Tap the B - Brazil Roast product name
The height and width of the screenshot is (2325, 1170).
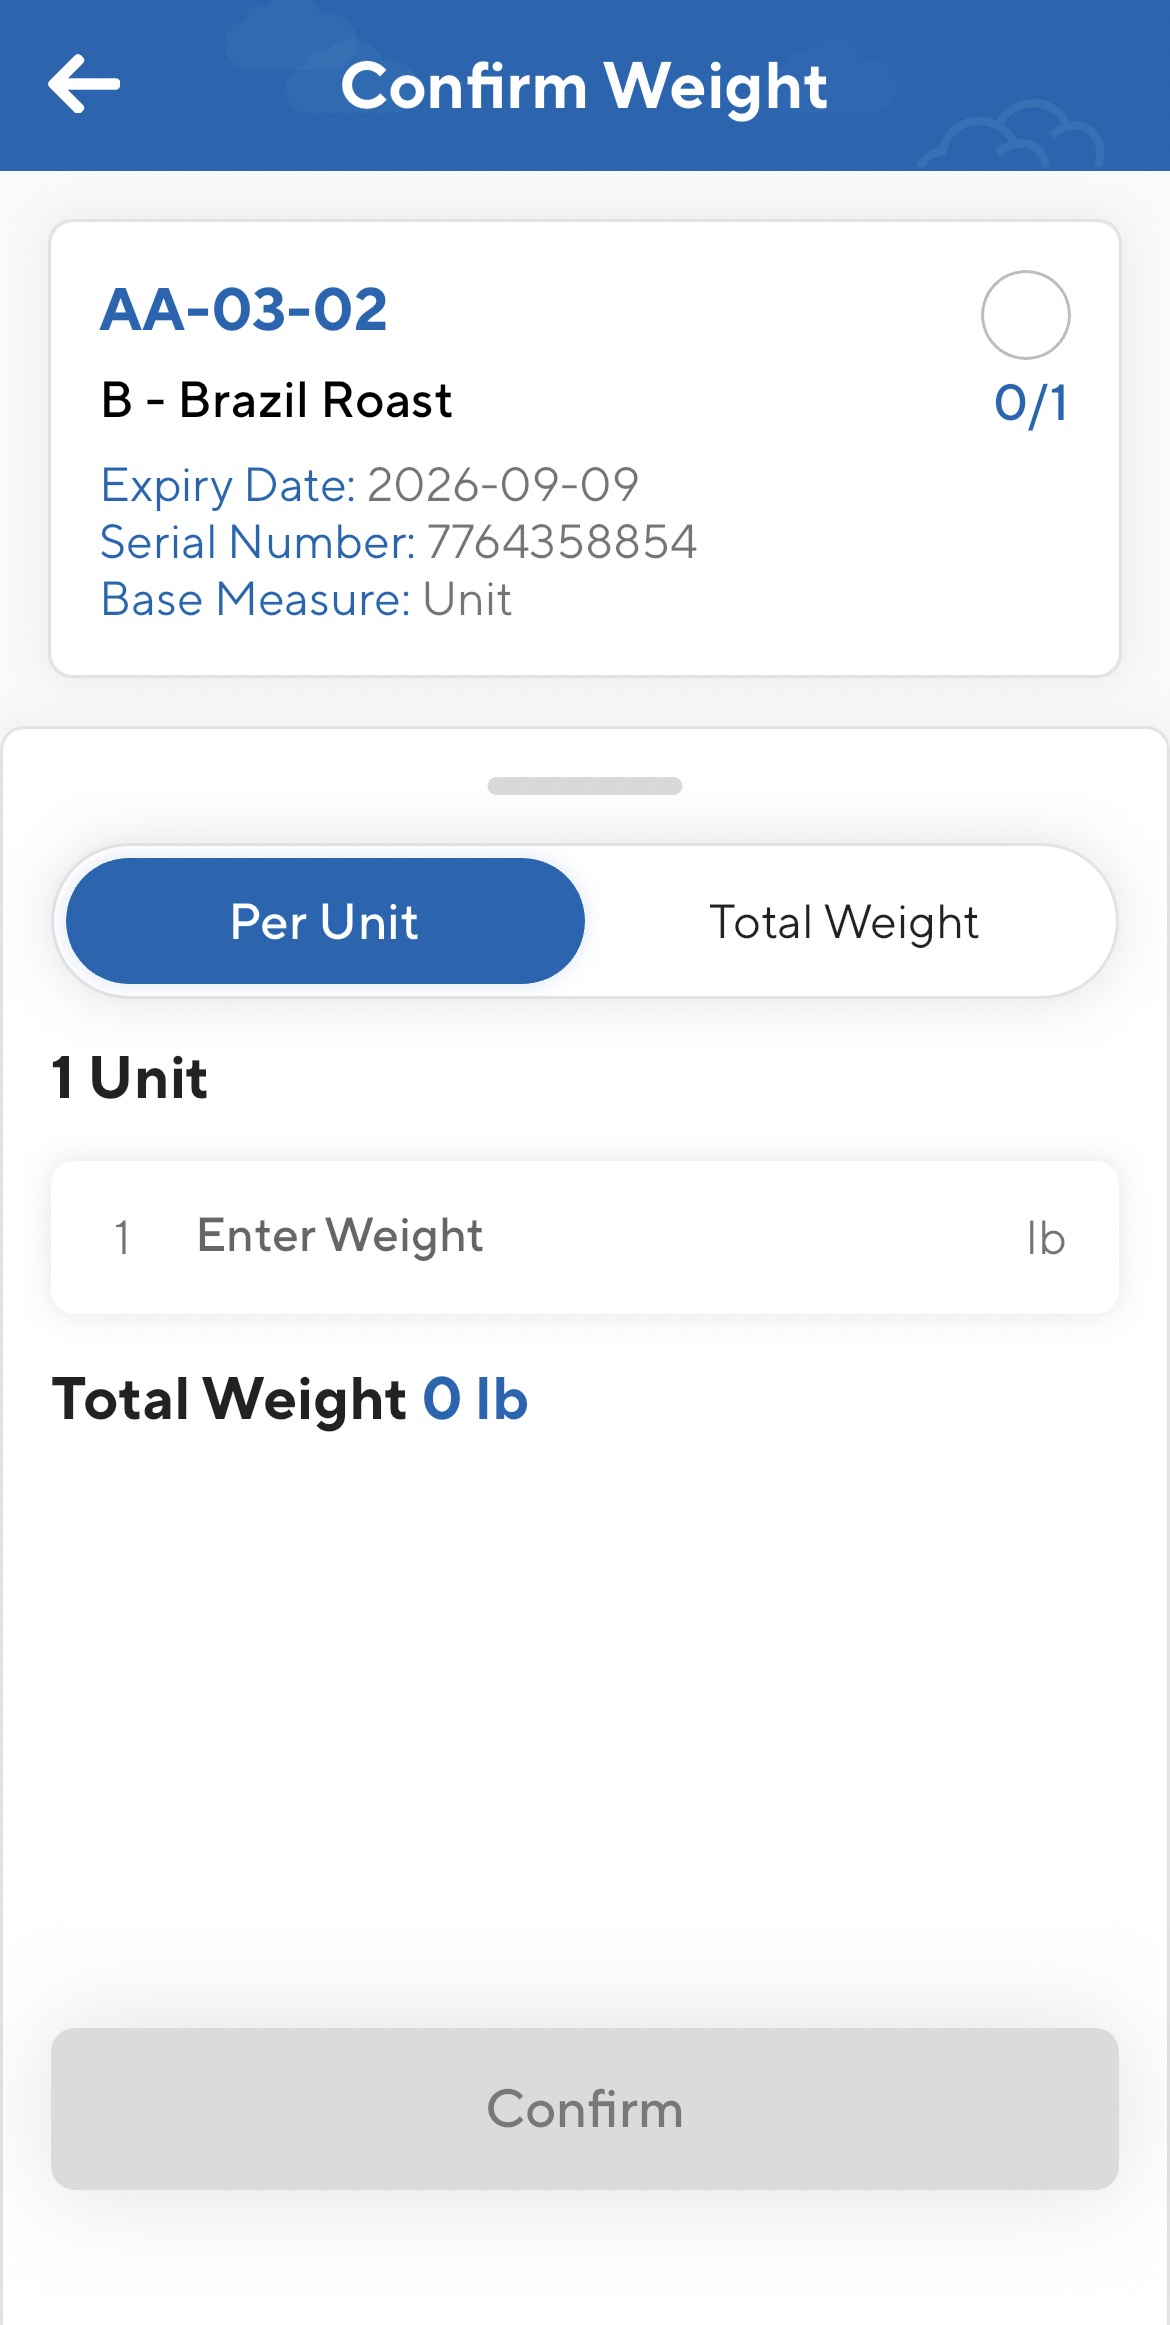(276, 401)
